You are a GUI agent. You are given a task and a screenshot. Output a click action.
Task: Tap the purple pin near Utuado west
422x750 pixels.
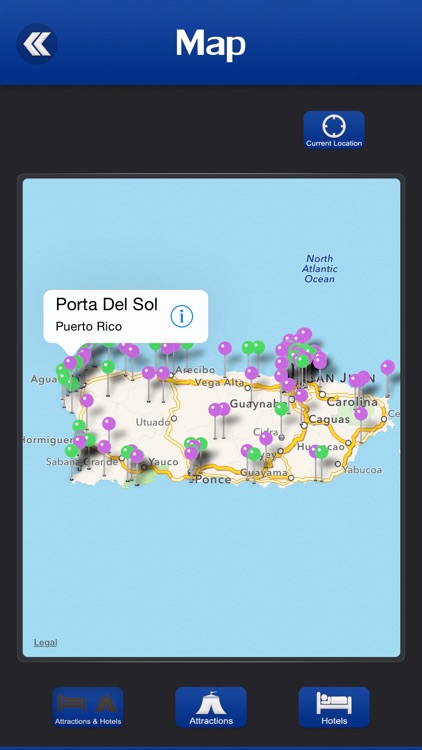coord(109,423)
